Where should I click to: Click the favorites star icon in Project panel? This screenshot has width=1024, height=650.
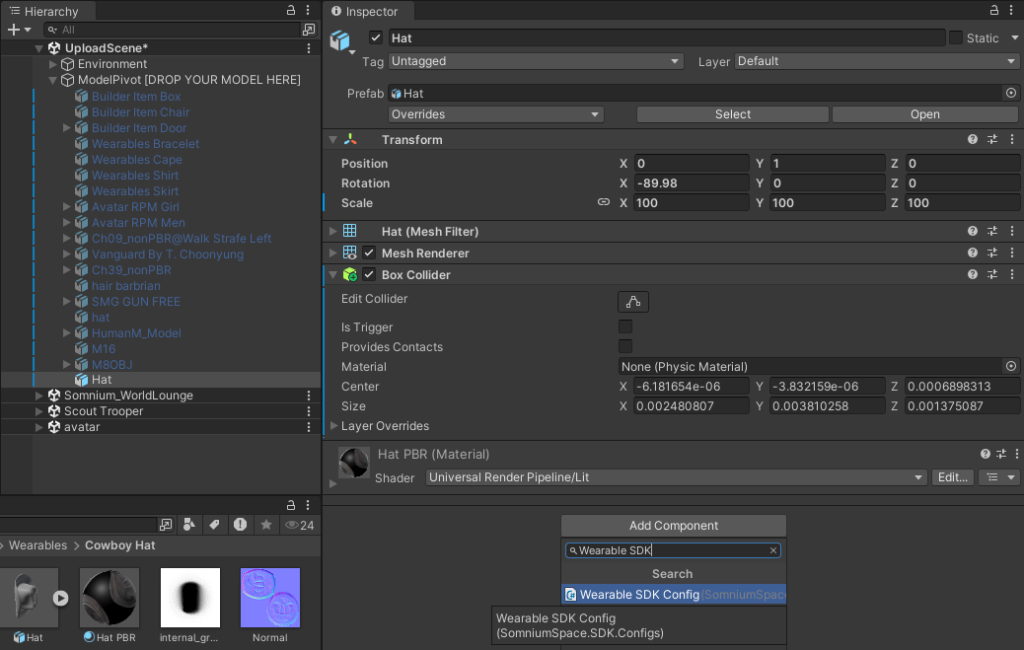tap(266, 525)
